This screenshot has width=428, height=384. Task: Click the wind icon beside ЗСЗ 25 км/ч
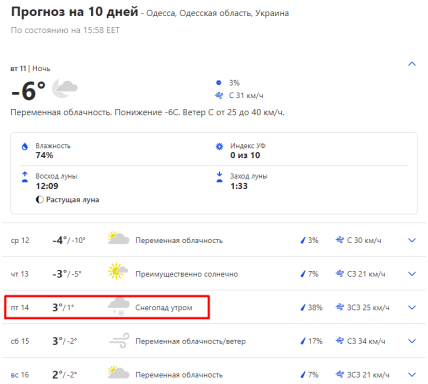[x=340, y=307]
